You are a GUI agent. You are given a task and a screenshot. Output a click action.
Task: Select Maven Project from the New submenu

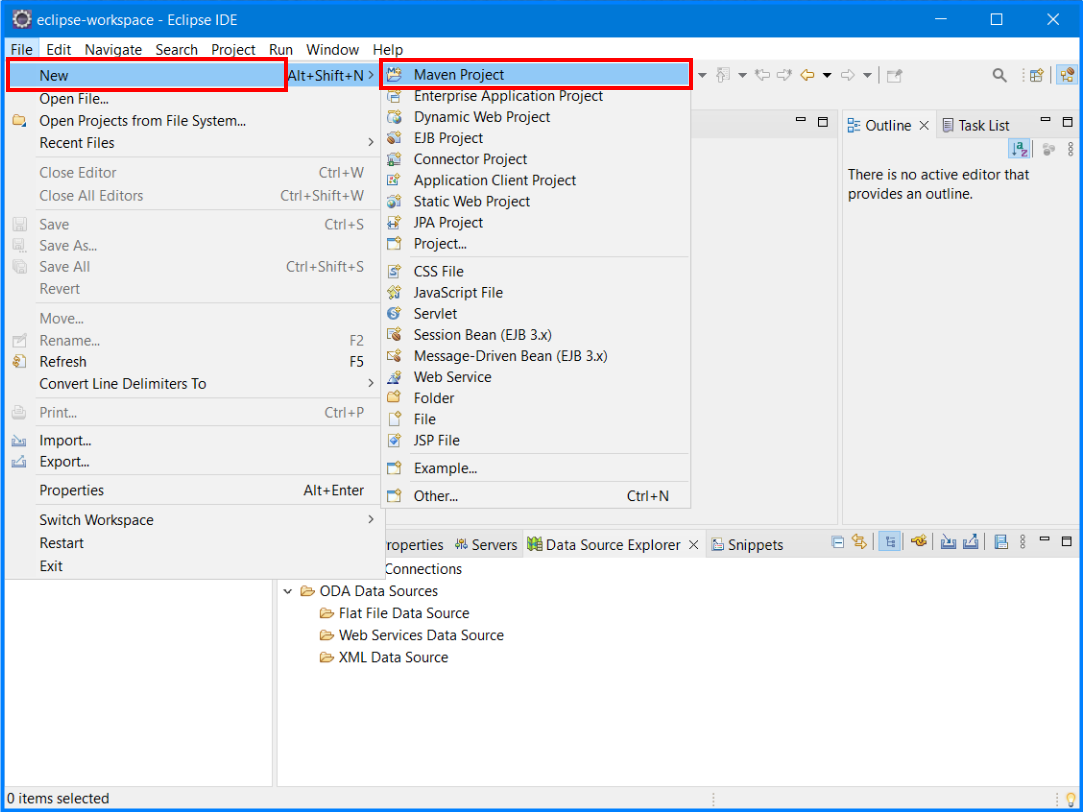460,74
